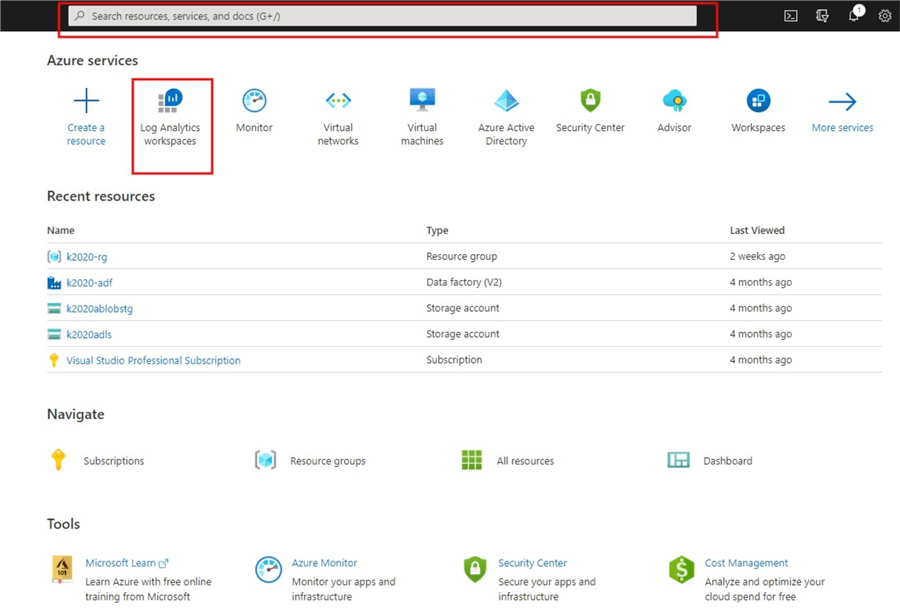The image size is (900, 615).
Task: Open the k2020adls resource link
Action: click(89, 334)
